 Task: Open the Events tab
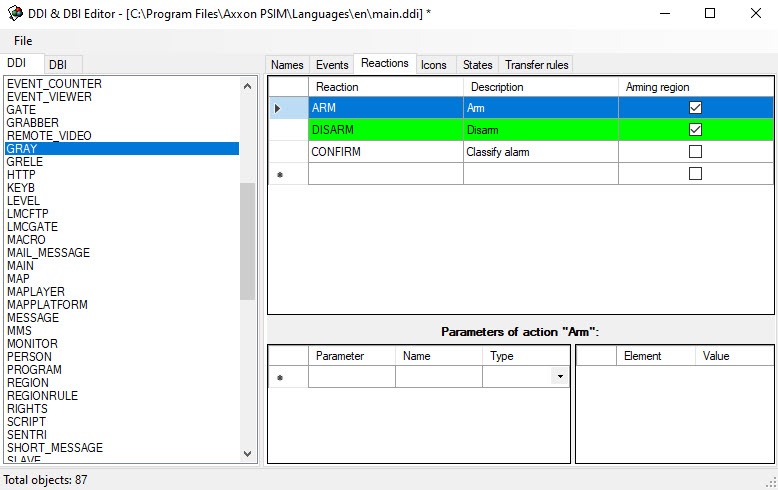pyautogui.click(x=332, y=65)
